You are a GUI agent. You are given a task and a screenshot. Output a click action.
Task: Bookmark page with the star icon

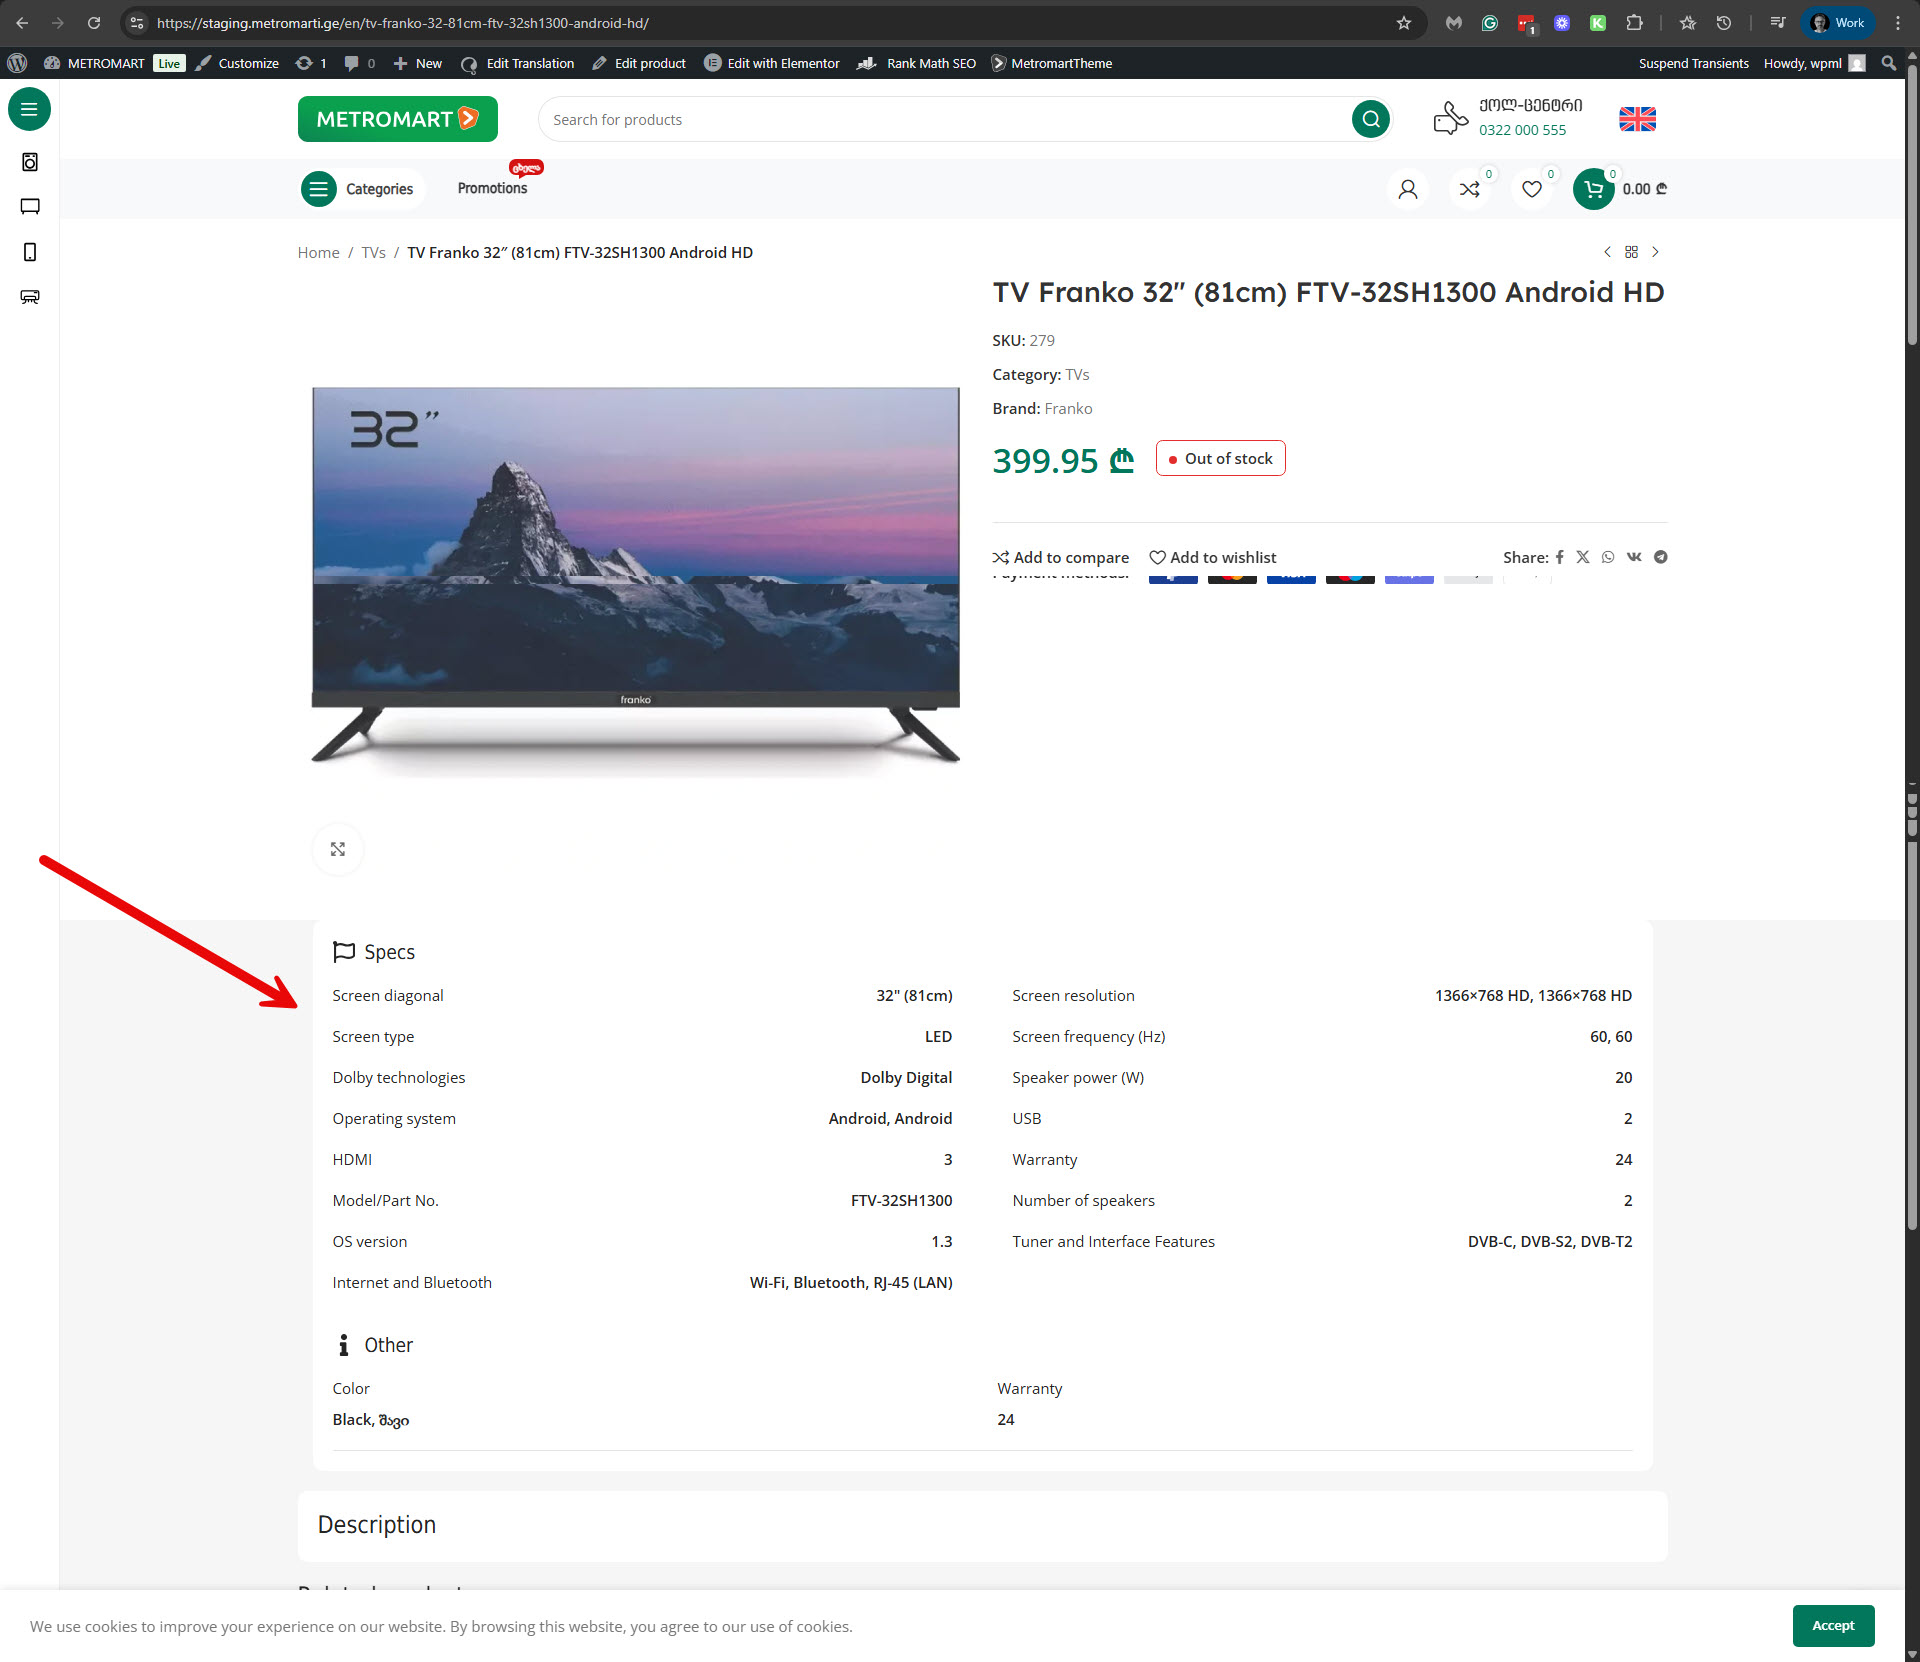click(1404, 23)
